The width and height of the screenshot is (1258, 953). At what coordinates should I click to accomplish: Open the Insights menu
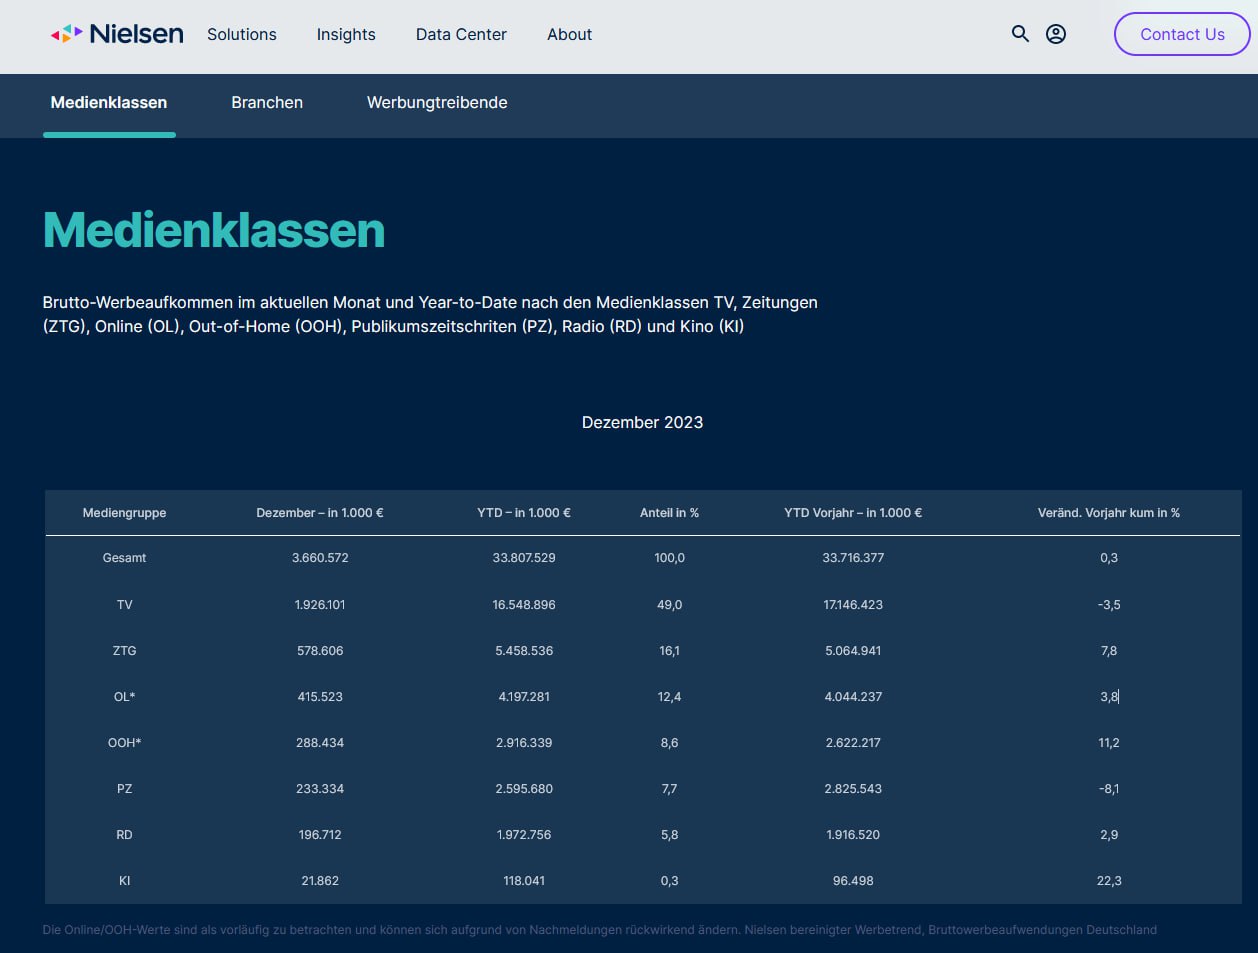(346, 34)
